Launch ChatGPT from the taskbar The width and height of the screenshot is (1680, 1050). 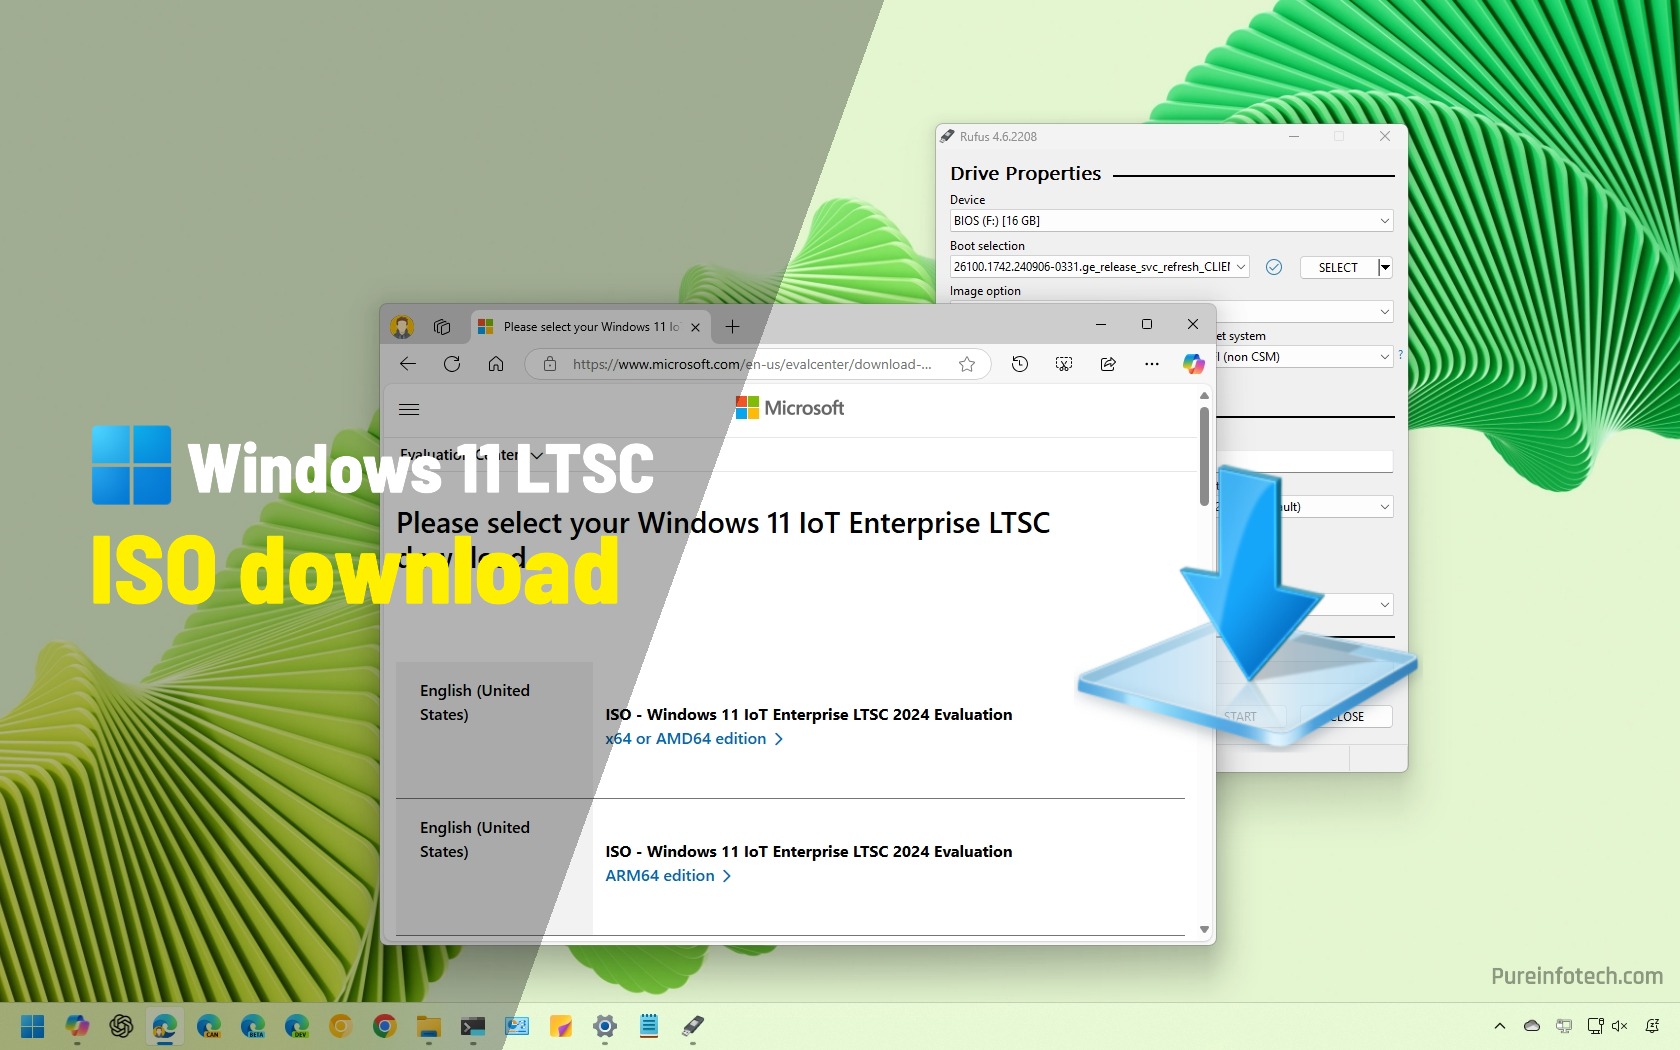pyautogui.click(x=121, y=1026)
